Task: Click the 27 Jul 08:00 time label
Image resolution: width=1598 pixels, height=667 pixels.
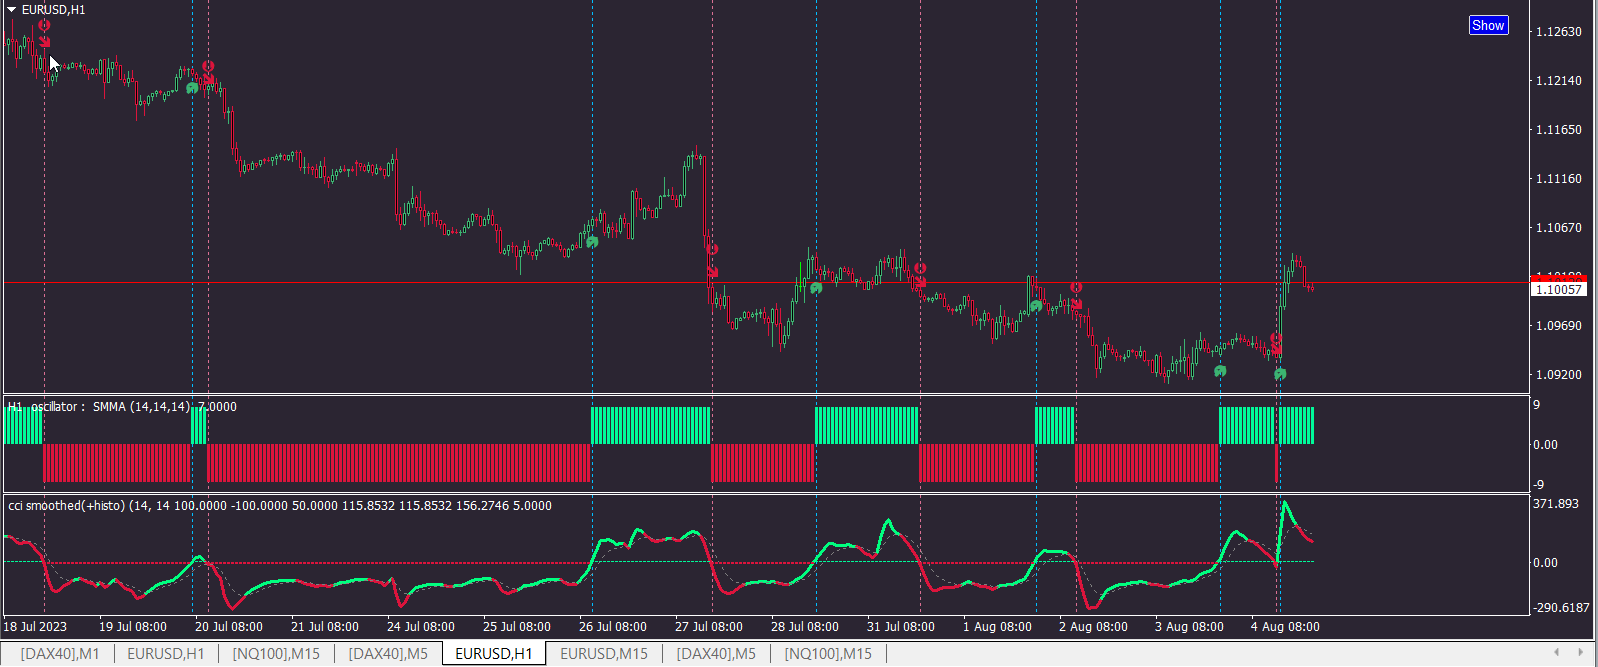Action: (x=709, y=626)
